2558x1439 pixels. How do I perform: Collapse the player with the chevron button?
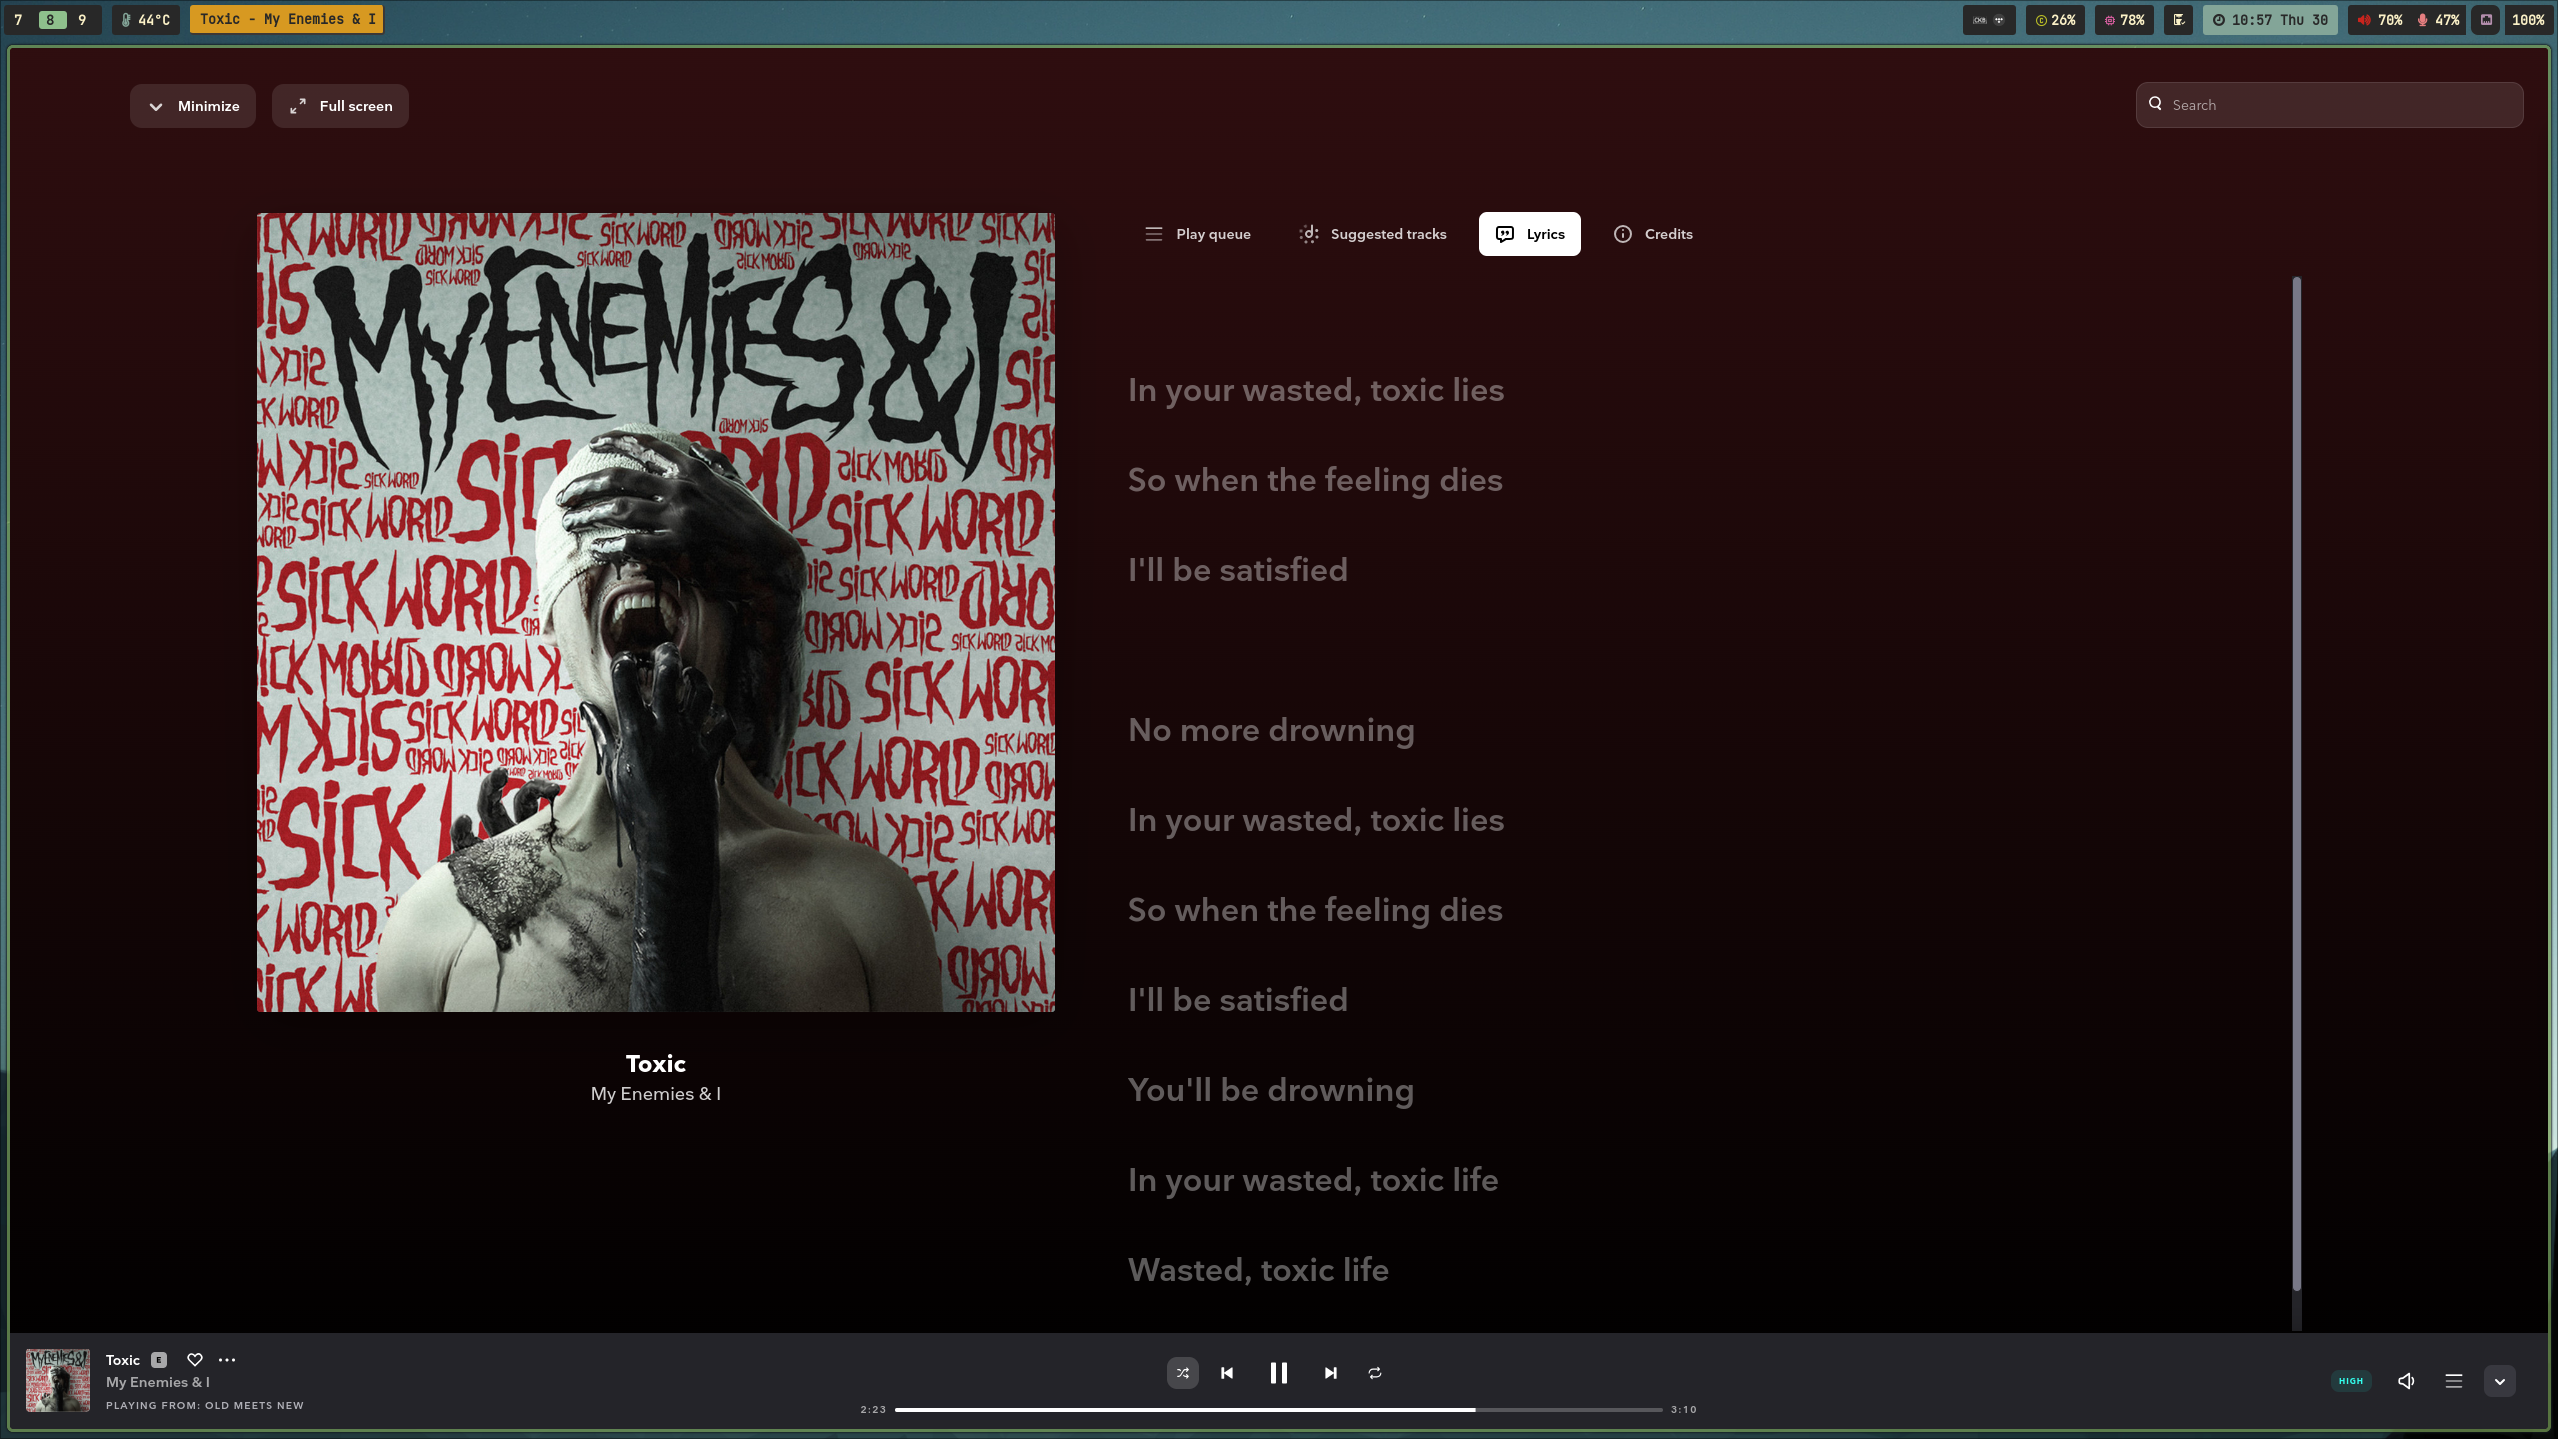point(2499,1380)
